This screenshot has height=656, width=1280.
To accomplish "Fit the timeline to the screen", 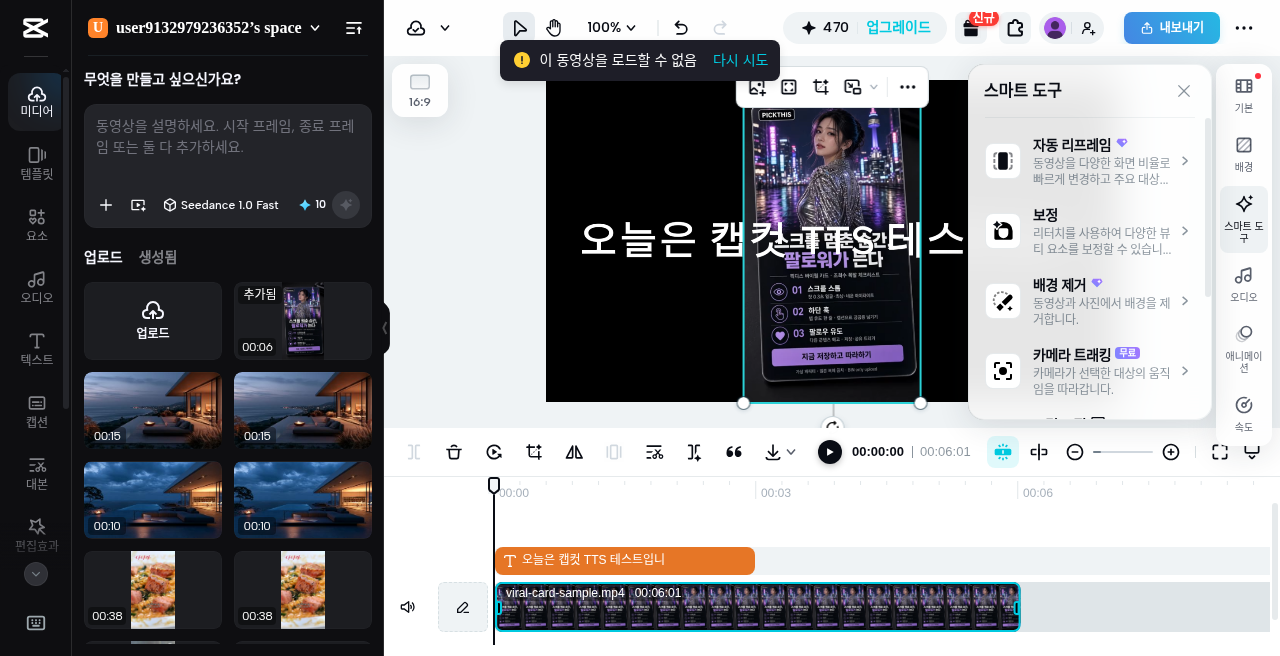I will coord(1220,452).
